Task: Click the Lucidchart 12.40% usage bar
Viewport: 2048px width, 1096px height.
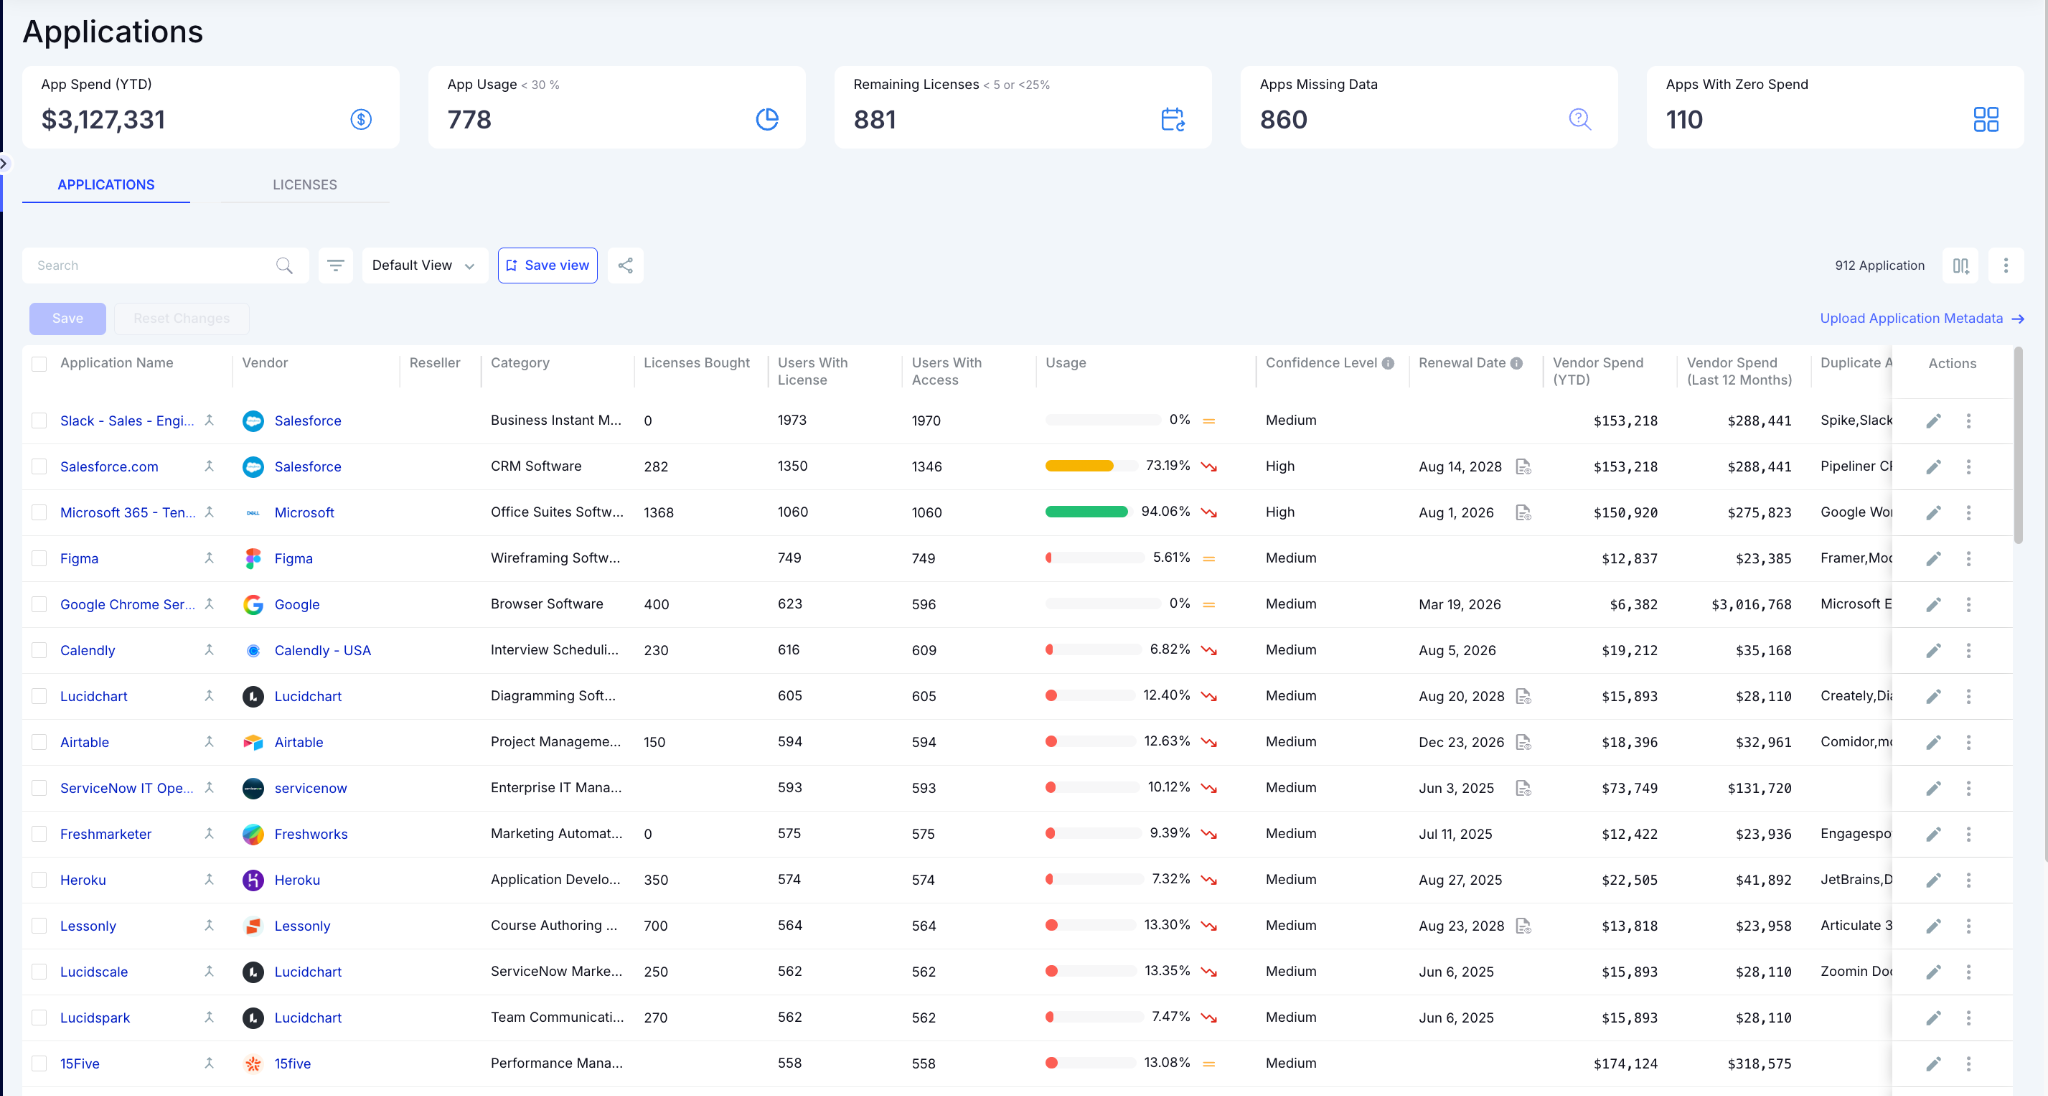Action: [1090, 696]
